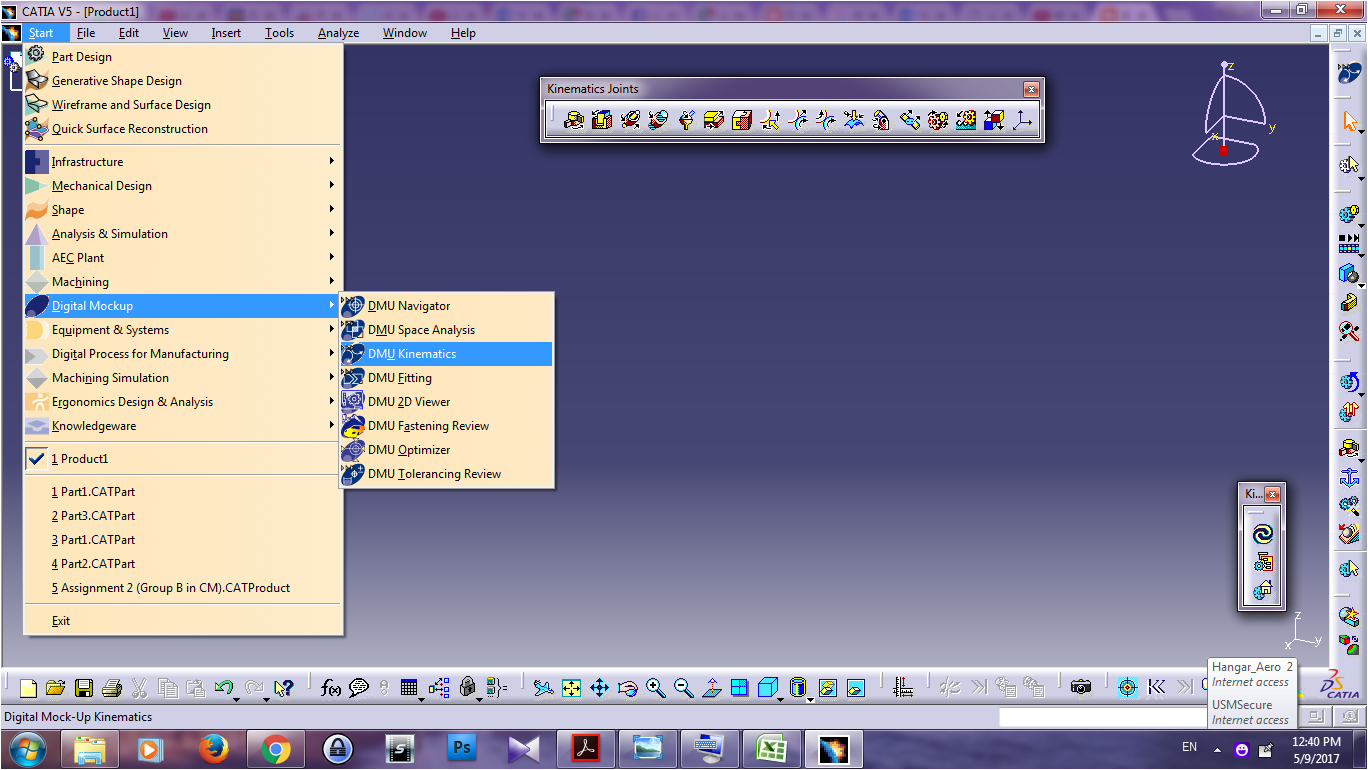Create a Revolute Joint from Kinematics Joints toolbar

[x=572, y=119]
